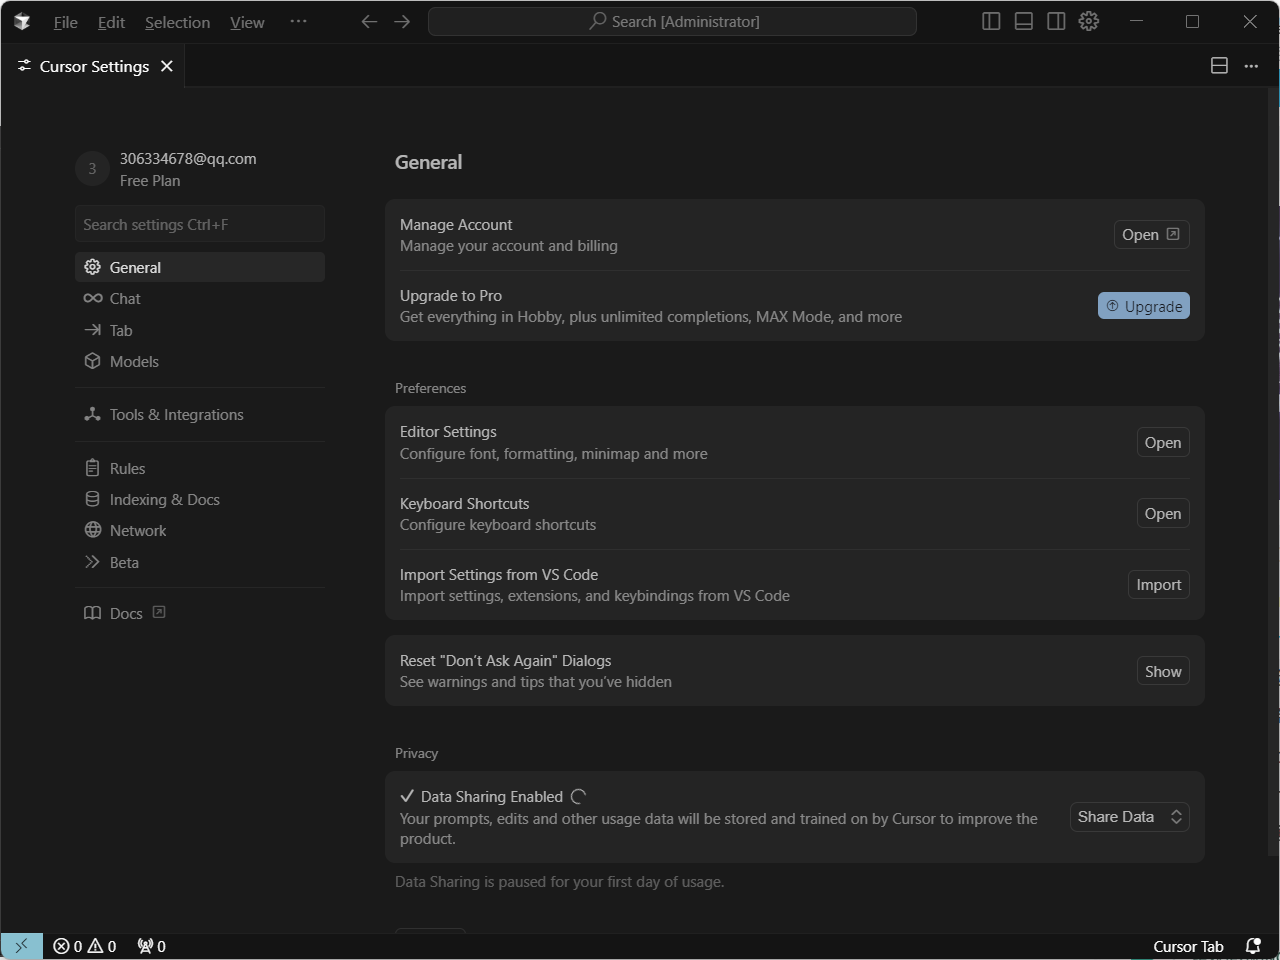Open the Tab settings section
The width and height of the screenshot is (1280, 960).
(x=200, y=330)
